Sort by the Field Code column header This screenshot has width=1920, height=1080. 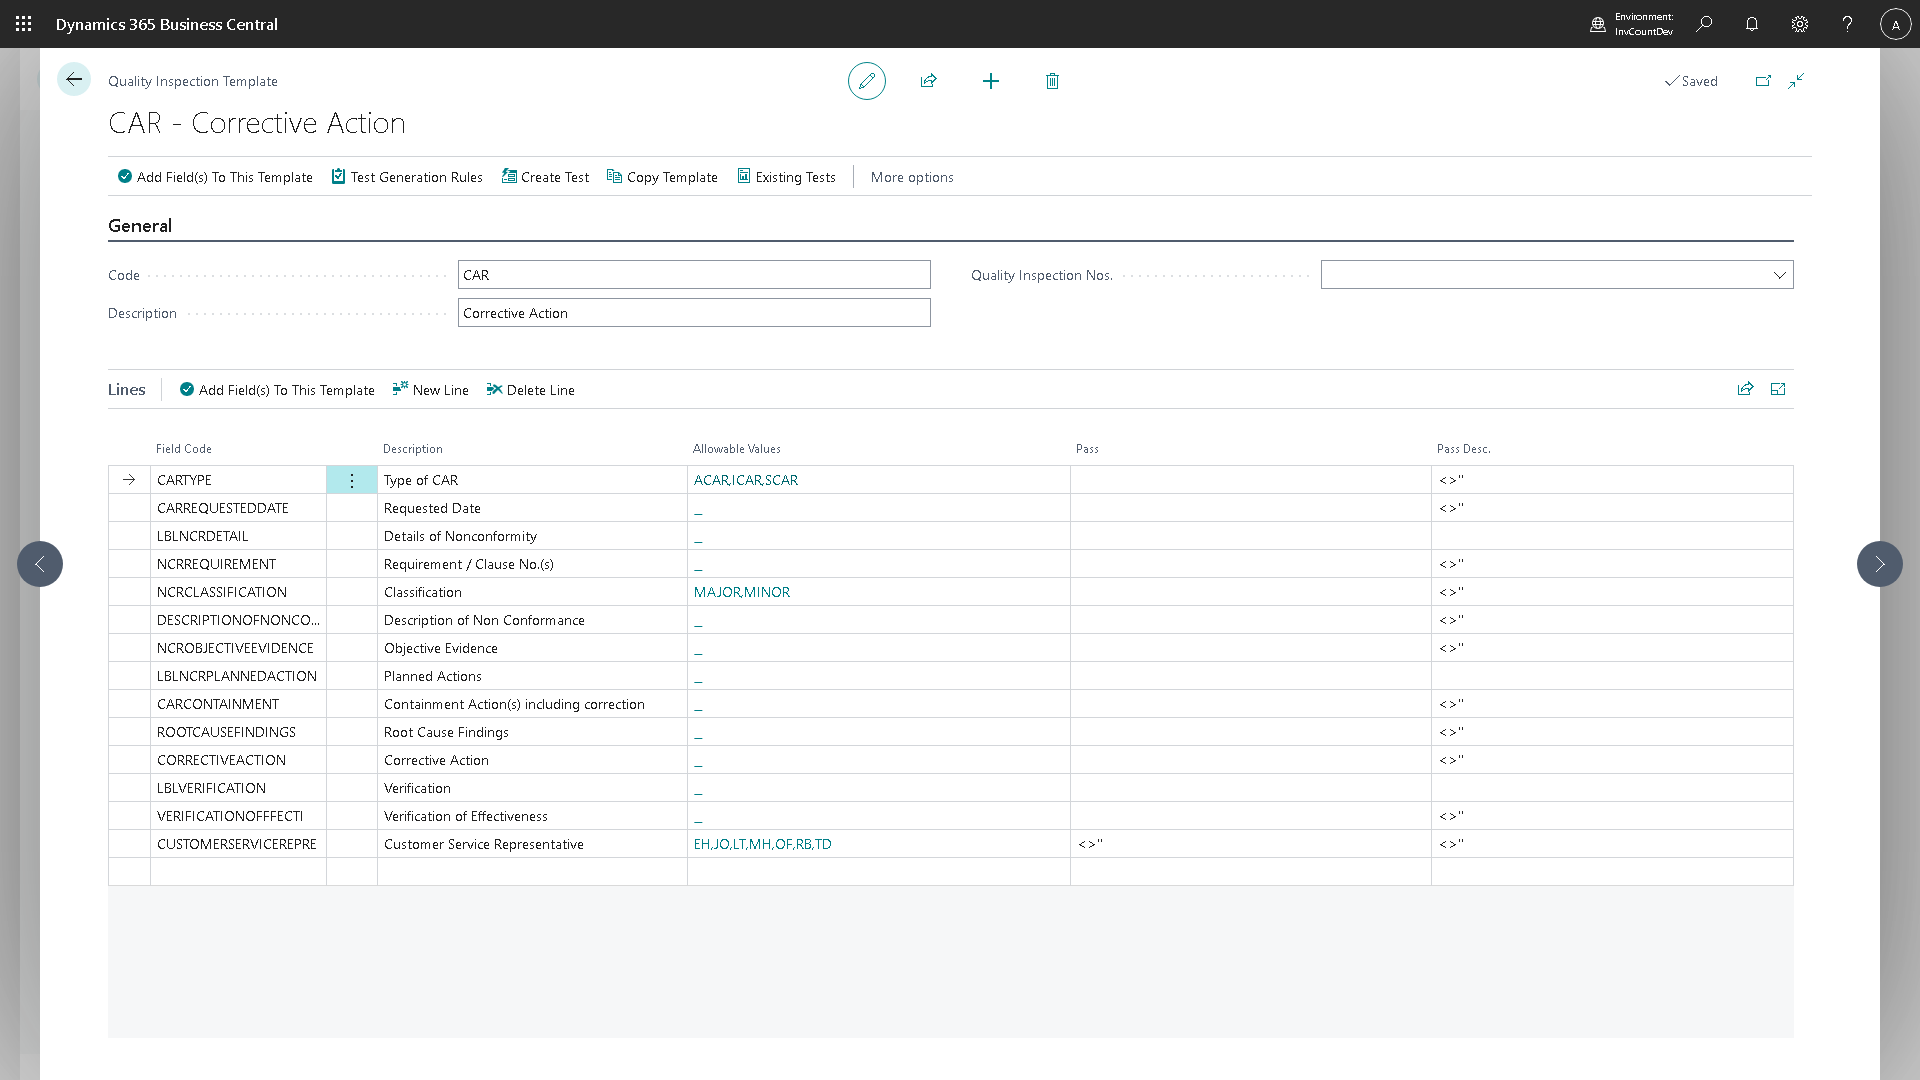pyautogui.click(x=184, y=449)
